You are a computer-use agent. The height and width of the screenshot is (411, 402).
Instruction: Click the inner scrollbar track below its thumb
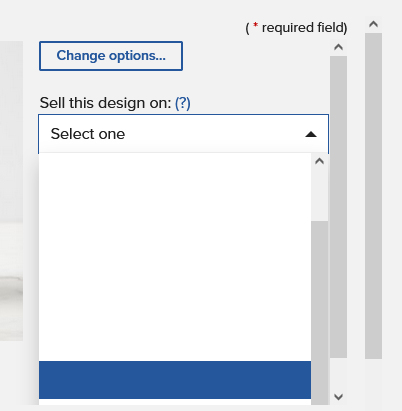[338, 373]
